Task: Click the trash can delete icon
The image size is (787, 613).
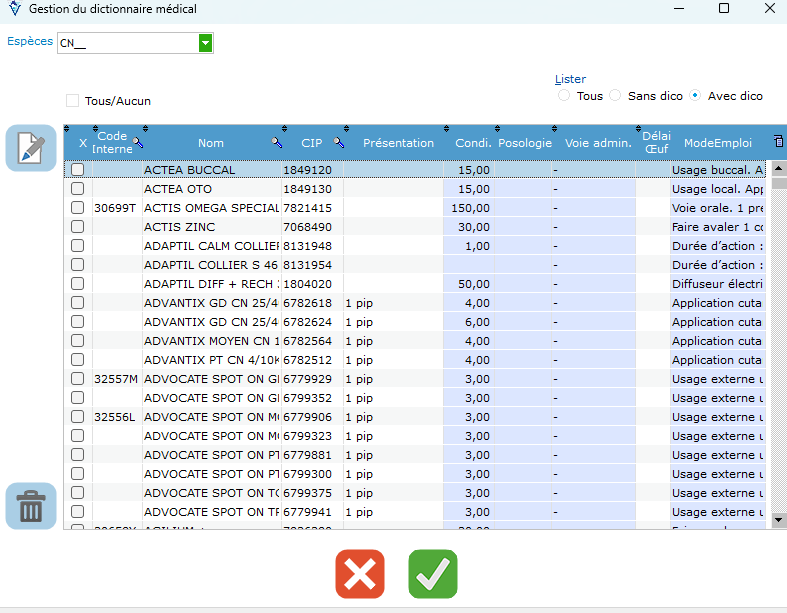Action: coord(31,506)
